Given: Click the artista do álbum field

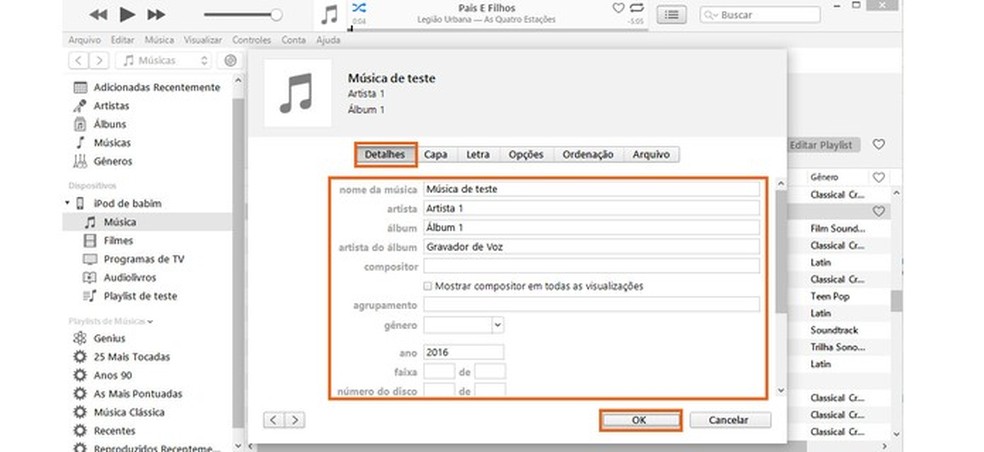Looking at the screenshot, I should 591,247.
